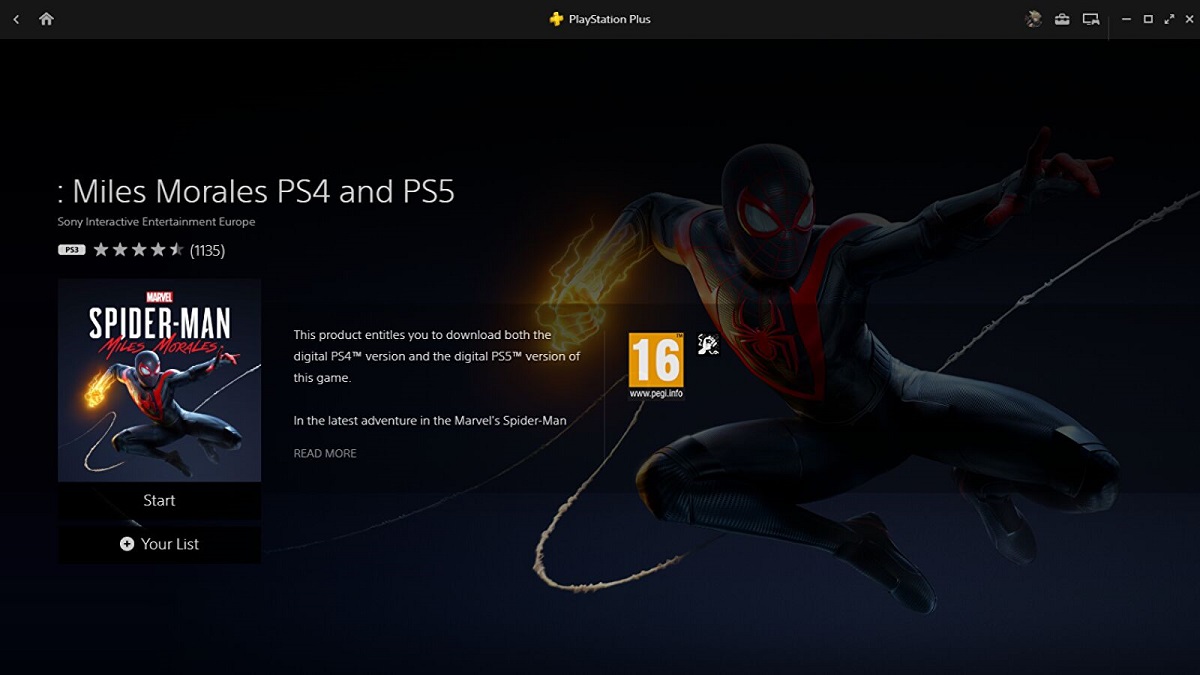Click the Spider-Man Miles Morales cover art
The image size is (1200, 675).
[159, 380]
